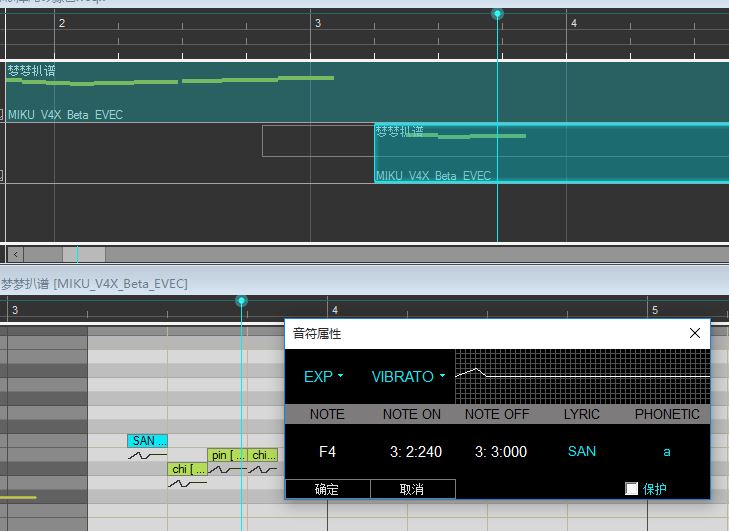Tick the 保护 (protect) checkbox
This screenshot has height=531, width=729.
click(631, 489)
